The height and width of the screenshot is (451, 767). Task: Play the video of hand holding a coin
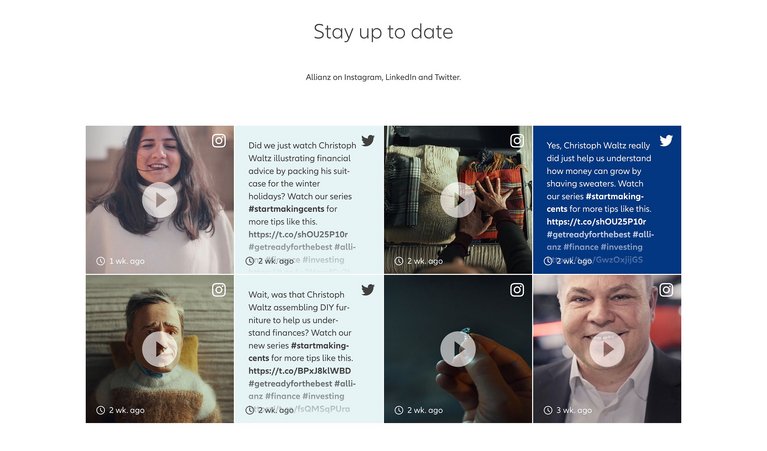tap(458, 349)
